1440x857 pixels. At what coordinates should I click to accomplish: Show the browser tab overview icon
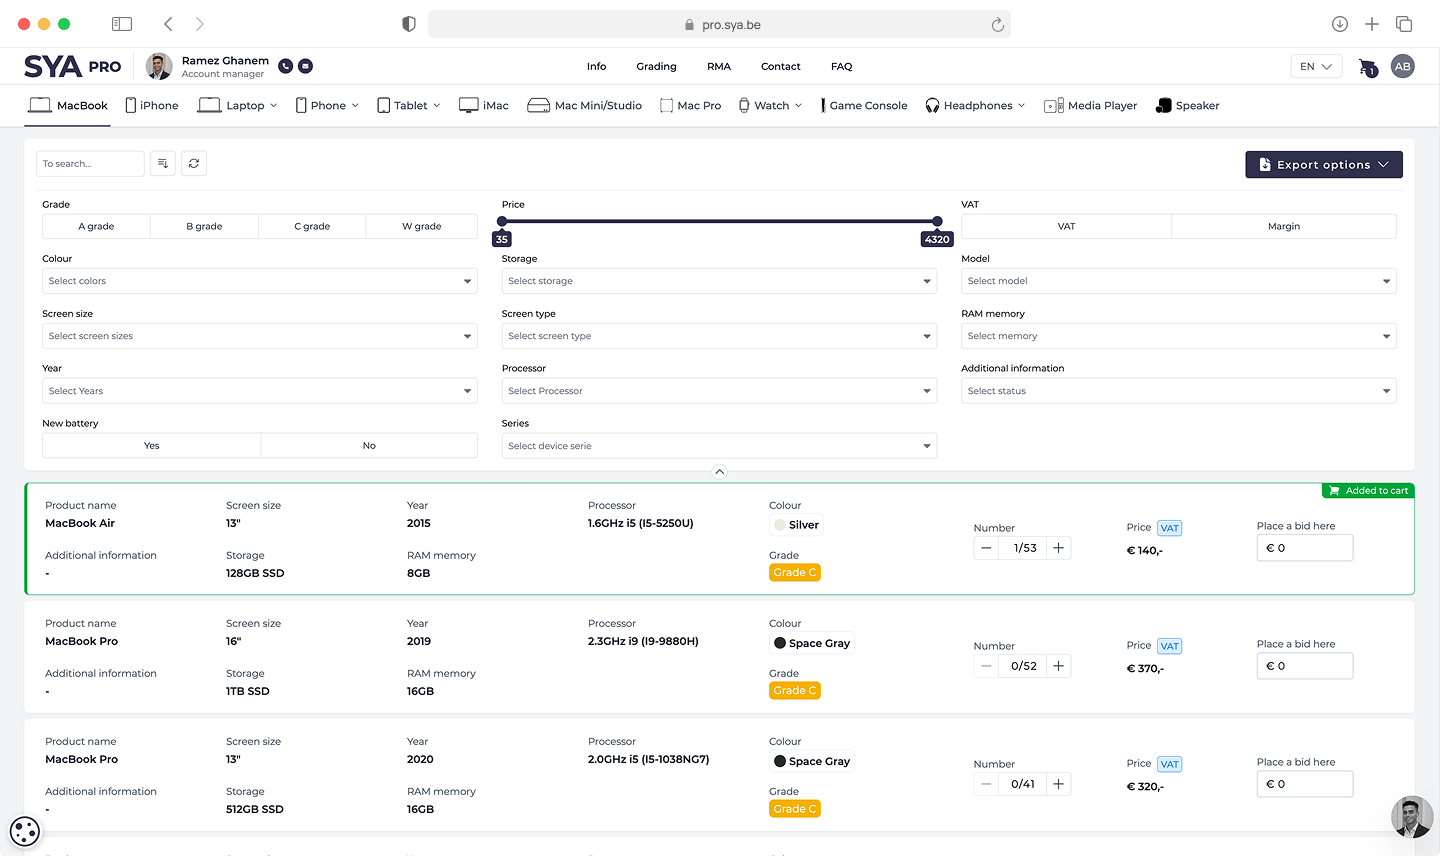[x=1404, y=24]
